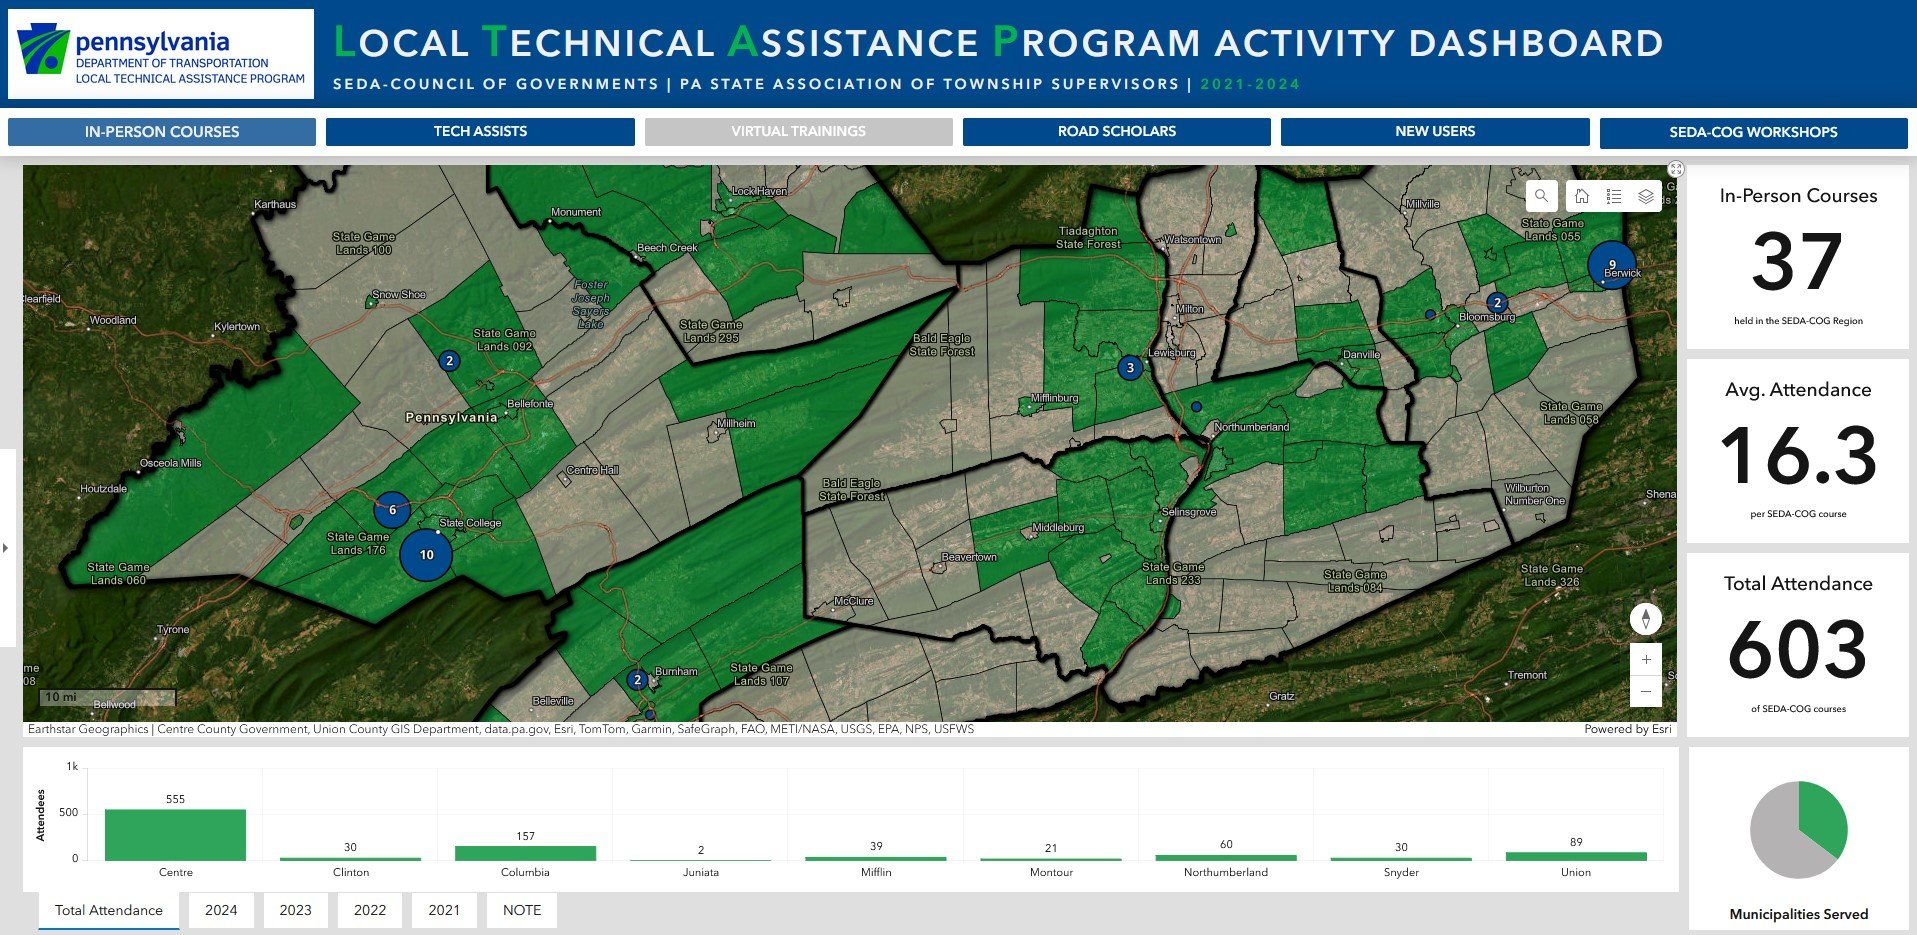Image resolution: width=1917 pixels, height=935 pixels.
Task: Open the map legend panel
Action: click(x=1614, y=196)
